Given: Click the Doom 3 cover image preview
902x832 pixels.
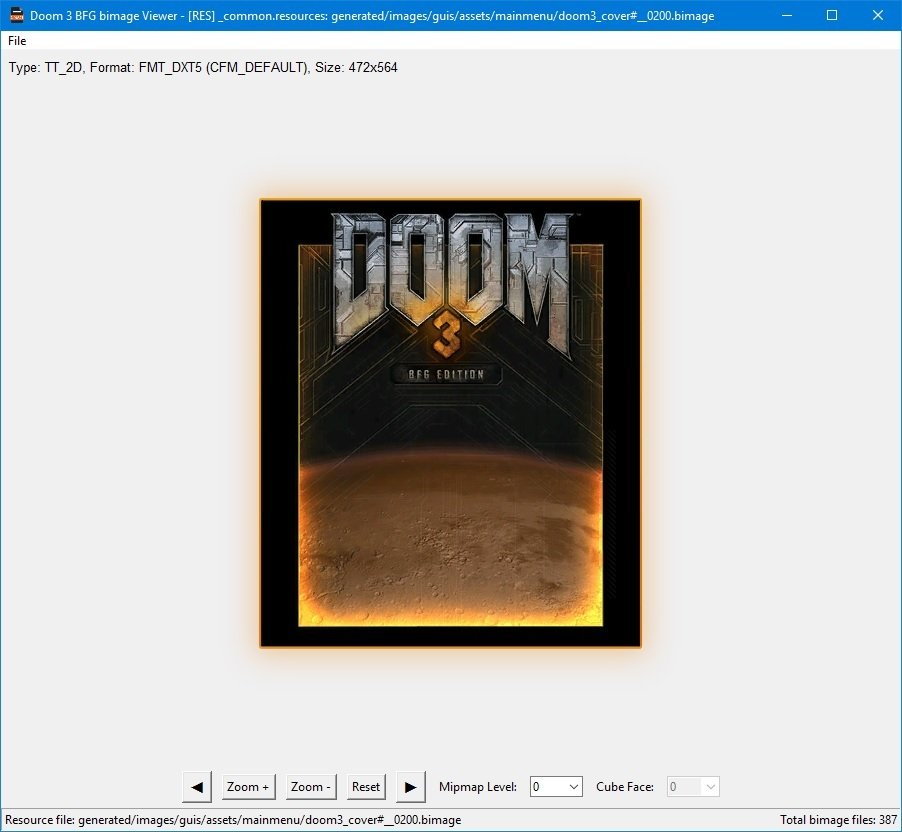Looking at the screenshot, I should tap(450, 423).
